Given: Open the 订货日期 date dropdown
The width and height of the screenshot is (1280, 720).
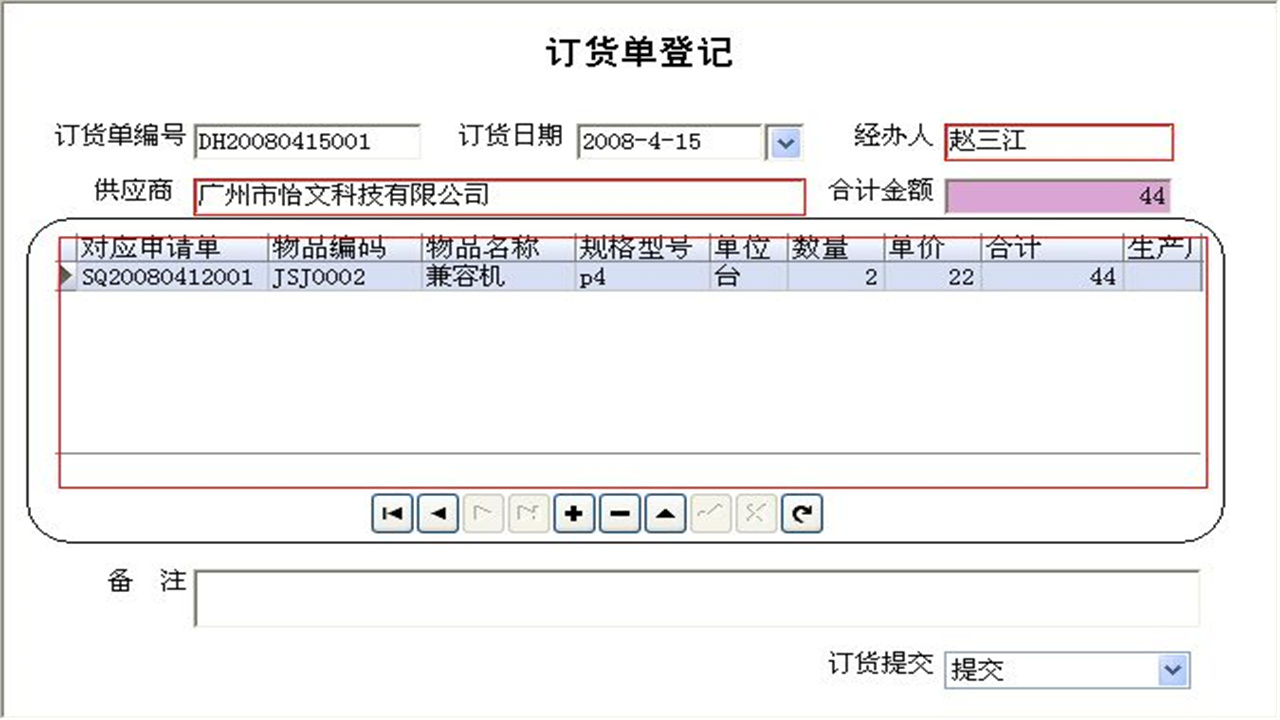Looking at the screenshot, I should pyautogui.click(x=786, y=142).
